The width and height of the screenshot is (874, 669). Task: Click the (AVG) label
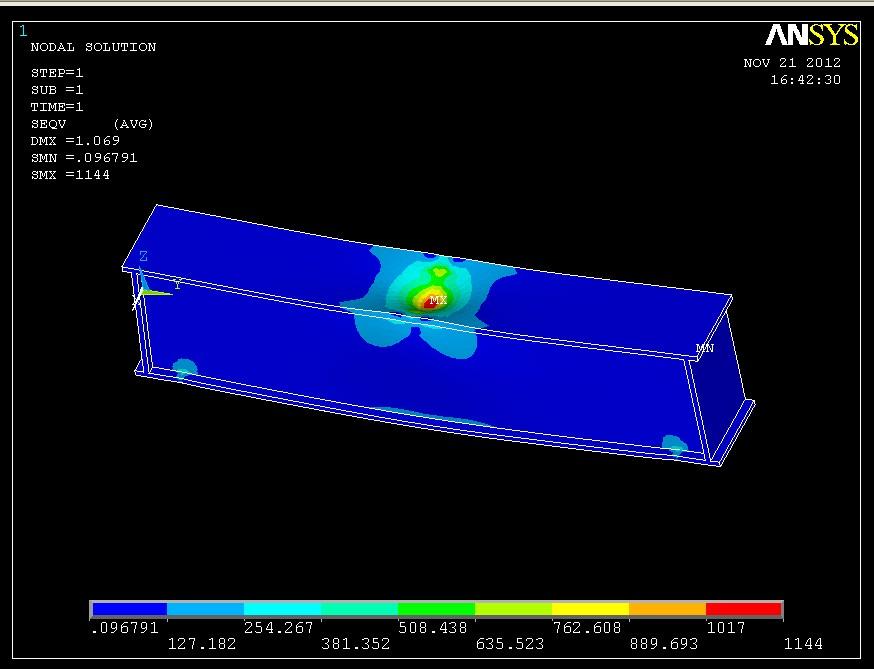pos(133,124)
